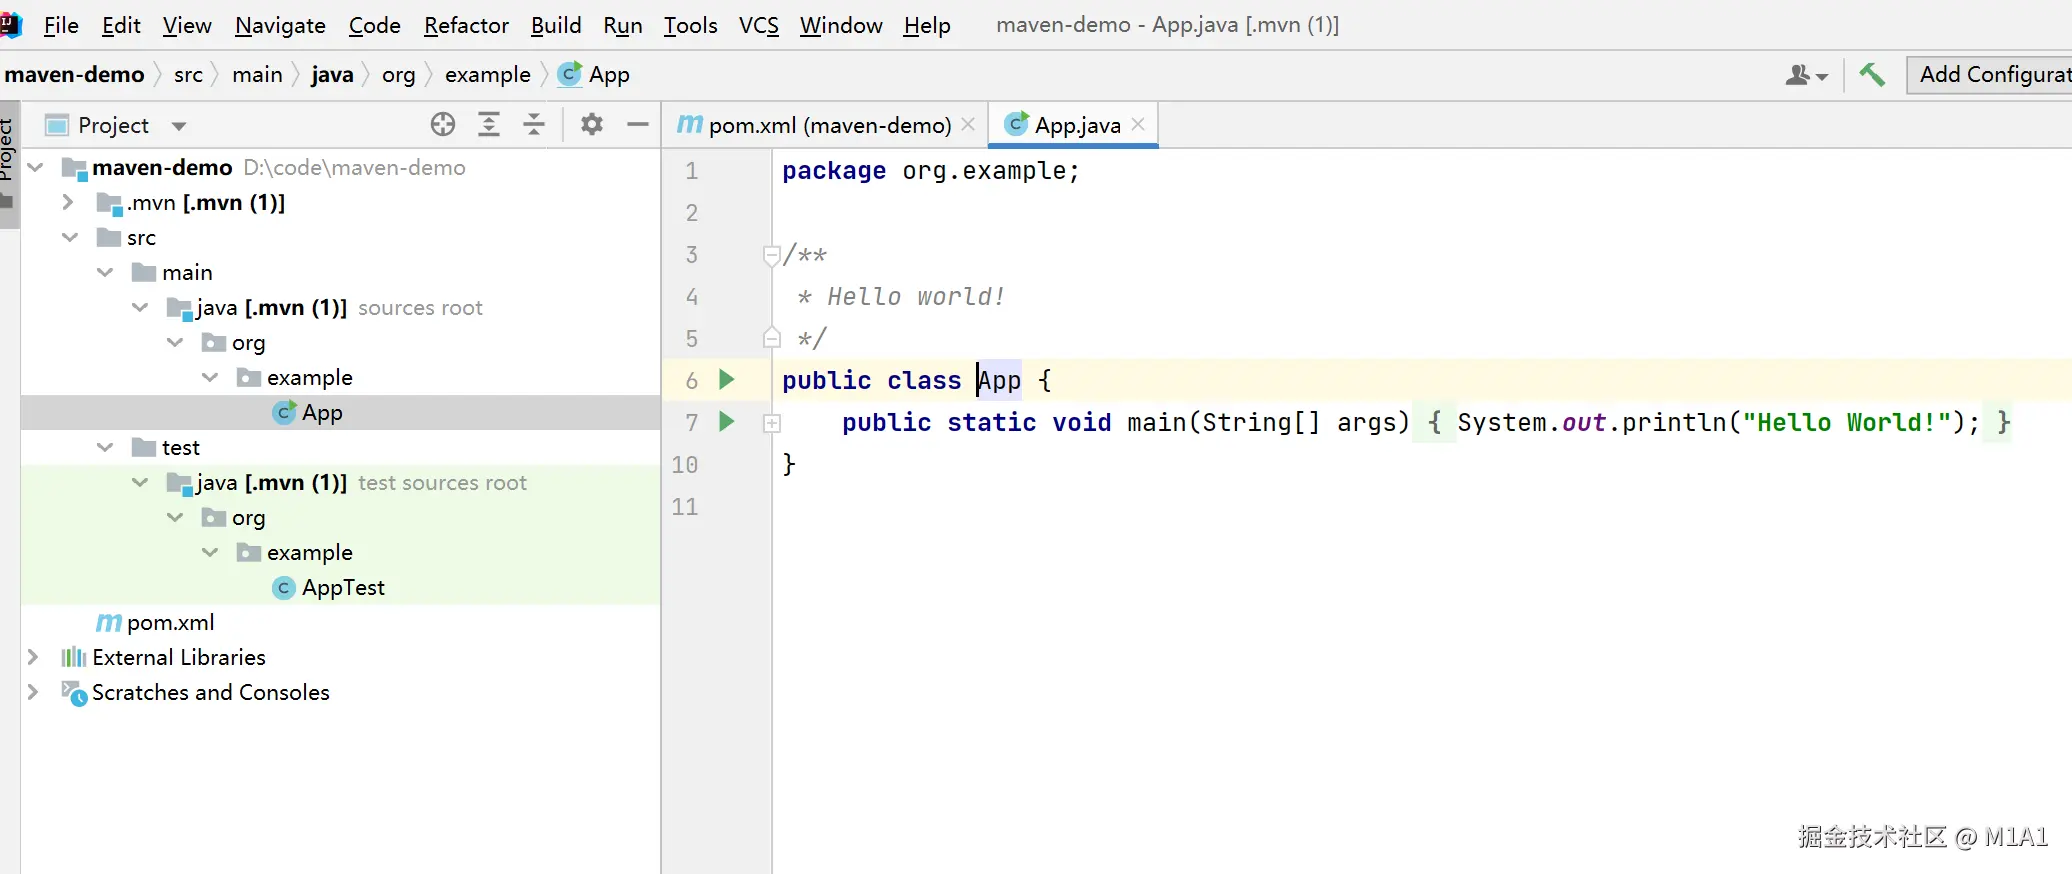Screen dimensions: 2072x874
Task: Click the Add Configuration button
Action: click(x=1990, y=74)
